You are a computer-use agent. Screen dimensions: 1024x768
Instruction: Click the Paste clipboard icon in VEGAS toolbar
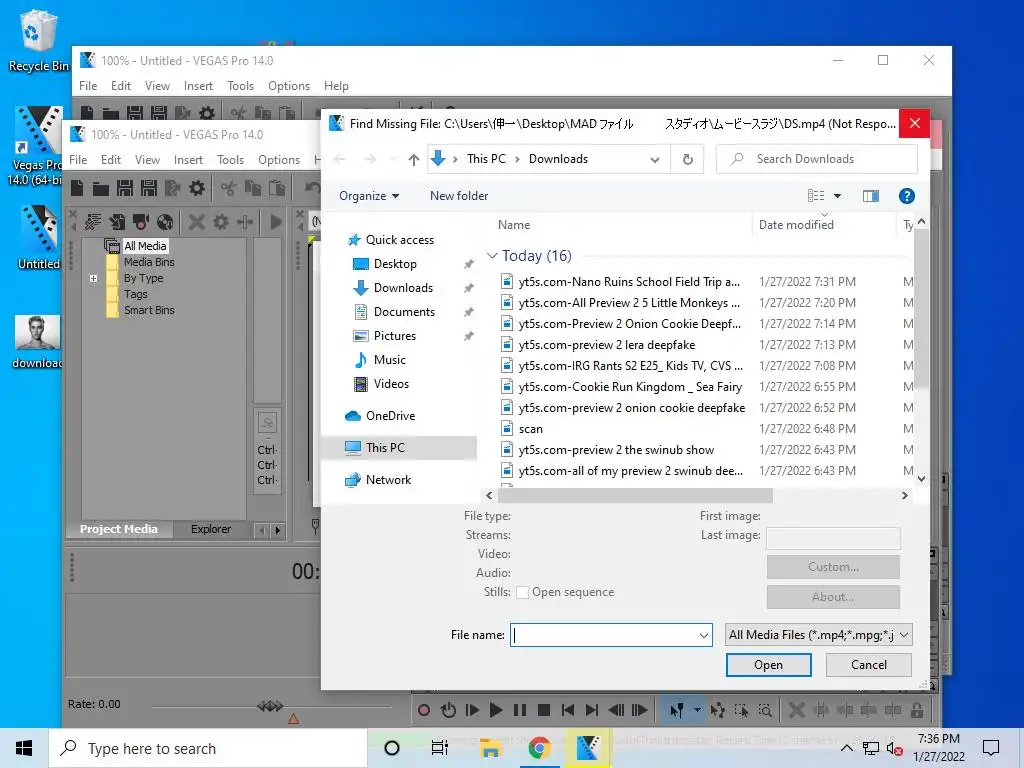(x=277, y=189)
